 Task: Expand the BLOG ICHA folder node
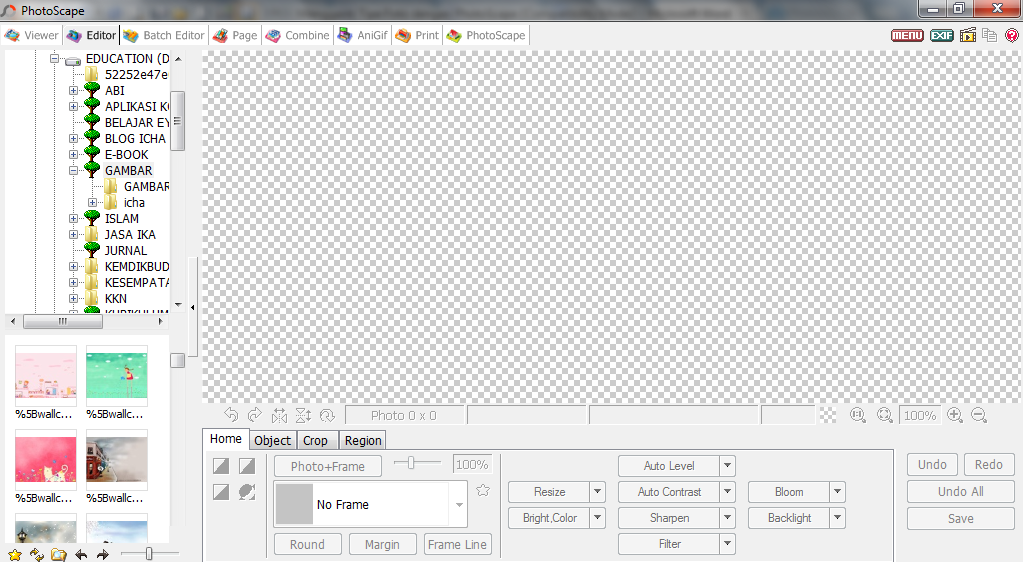coord(74,138)
